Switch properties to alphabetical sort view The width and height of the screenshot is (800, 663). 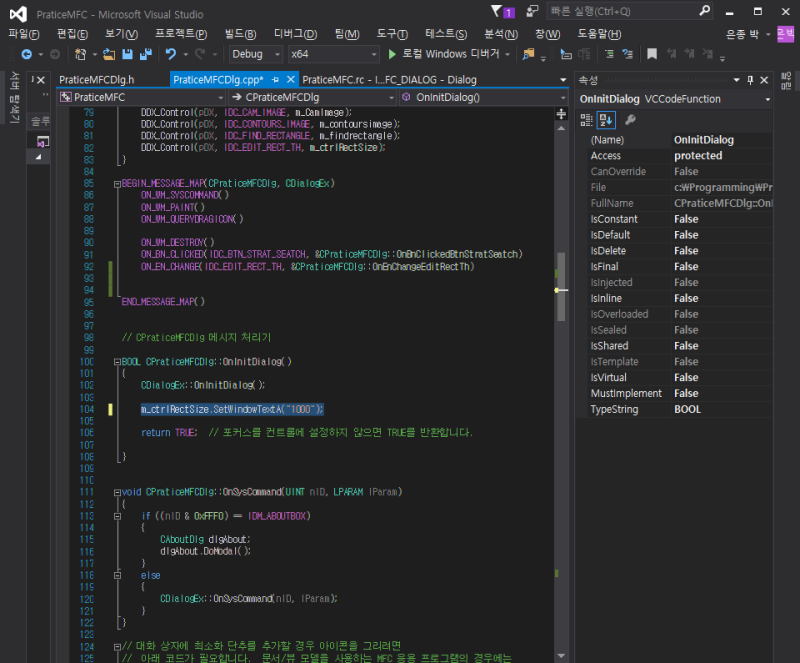tap(606, 120)
